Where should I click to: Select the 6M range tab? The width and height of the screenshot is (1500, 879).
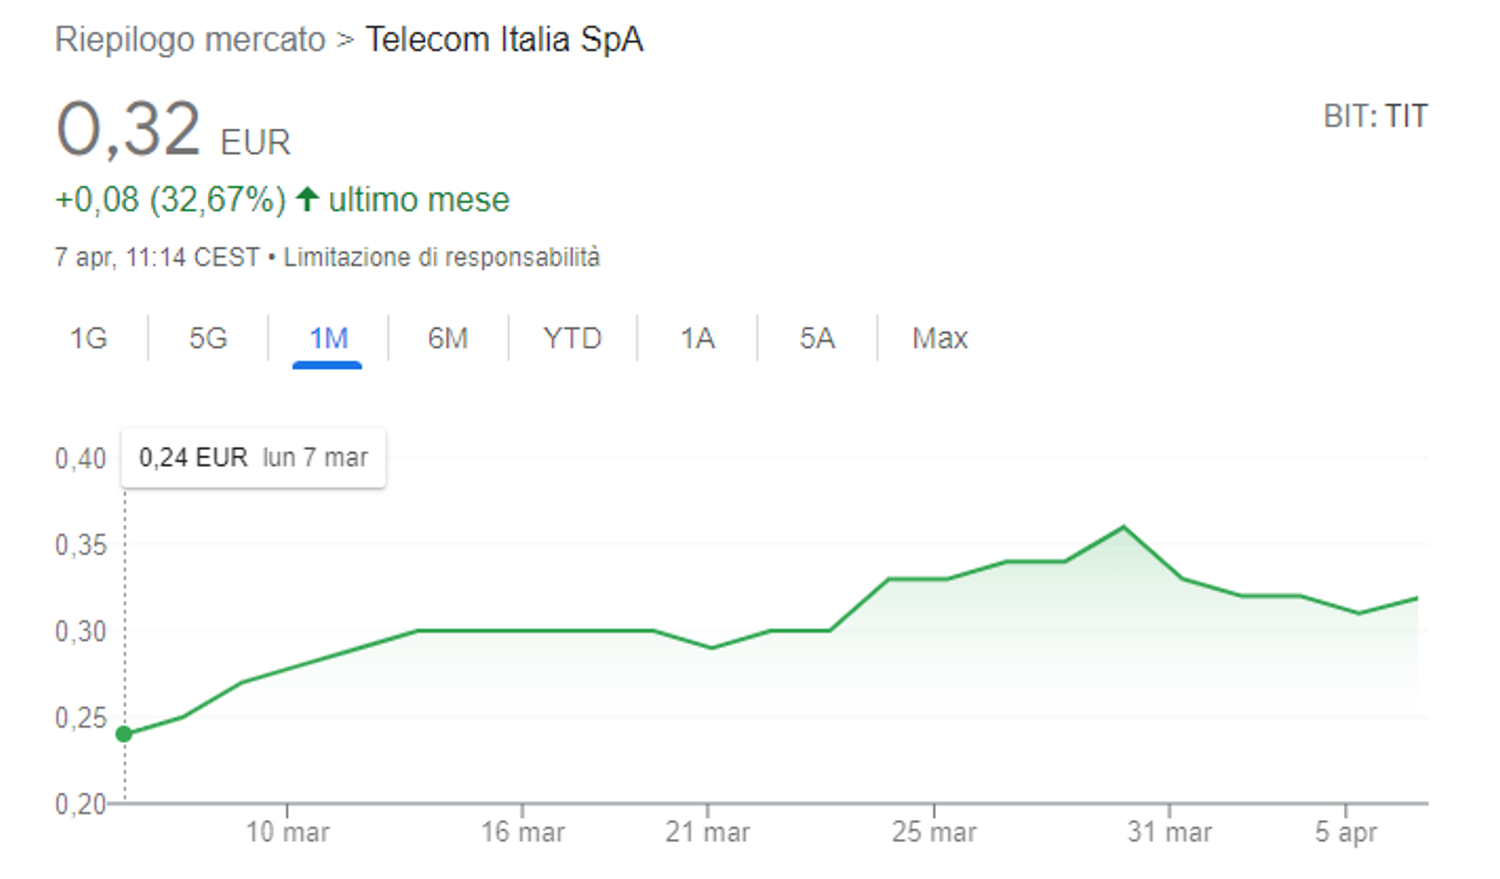[447, 339]
